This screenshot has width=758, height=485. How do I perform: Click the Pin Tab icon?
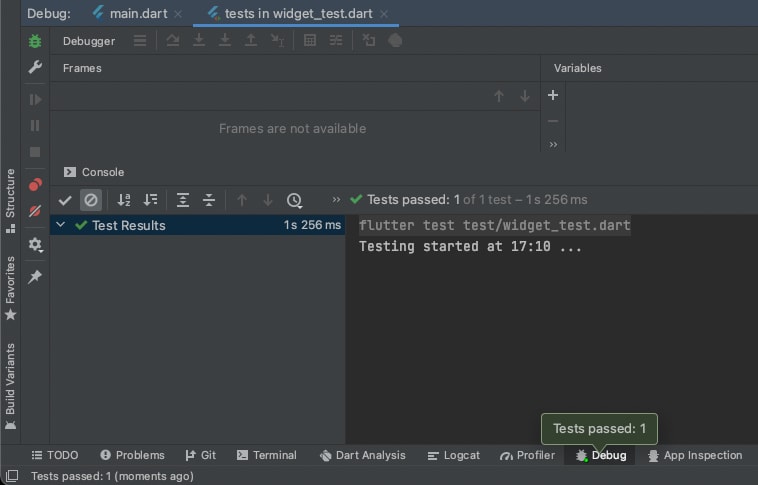click(x=35, y=277)
